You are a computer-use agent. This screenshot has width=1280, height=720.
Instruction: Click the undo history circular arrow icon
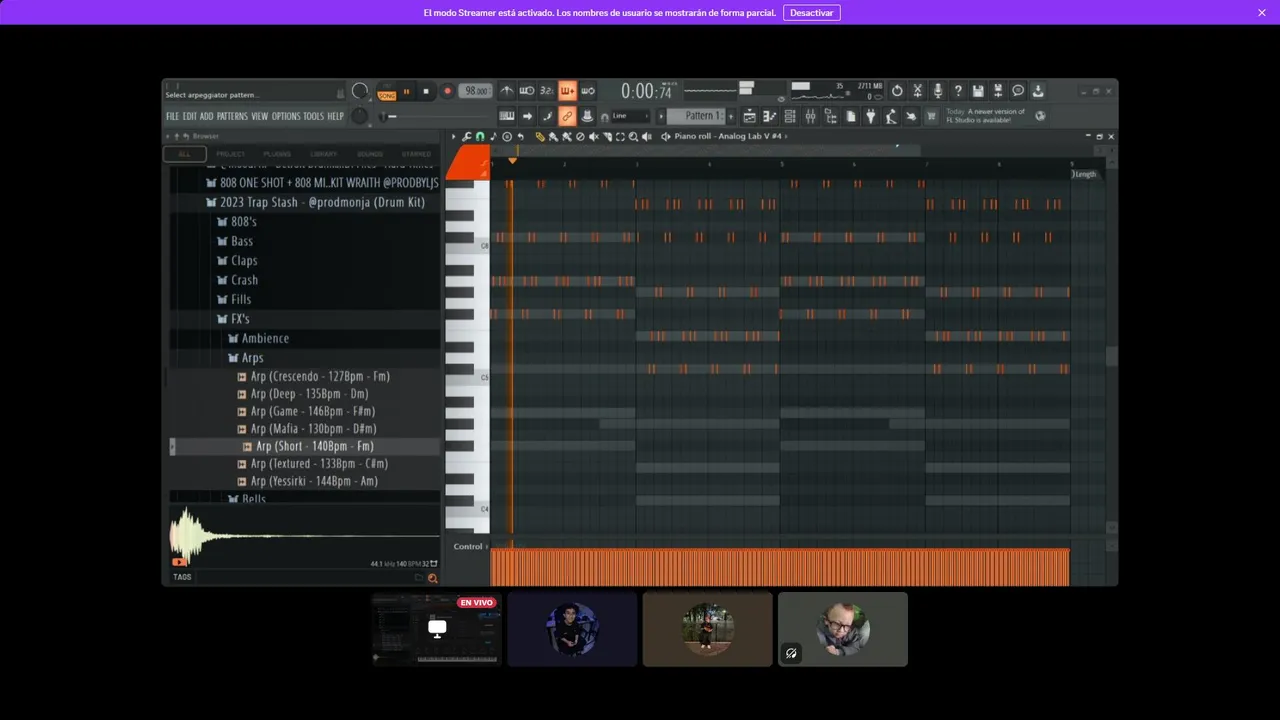point(897,91)
